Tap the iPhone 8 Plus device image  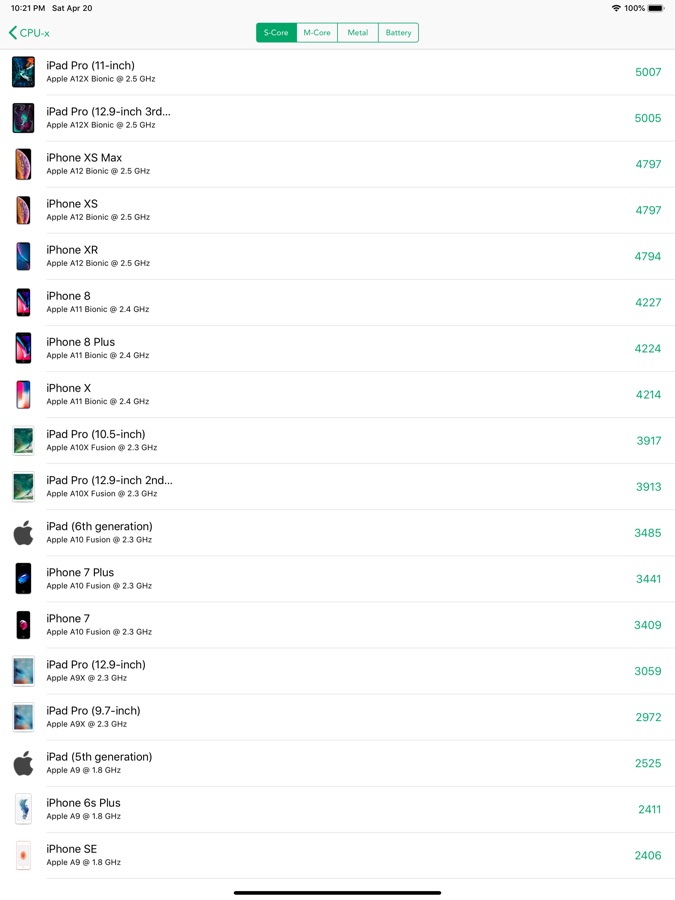click(23, 348)
